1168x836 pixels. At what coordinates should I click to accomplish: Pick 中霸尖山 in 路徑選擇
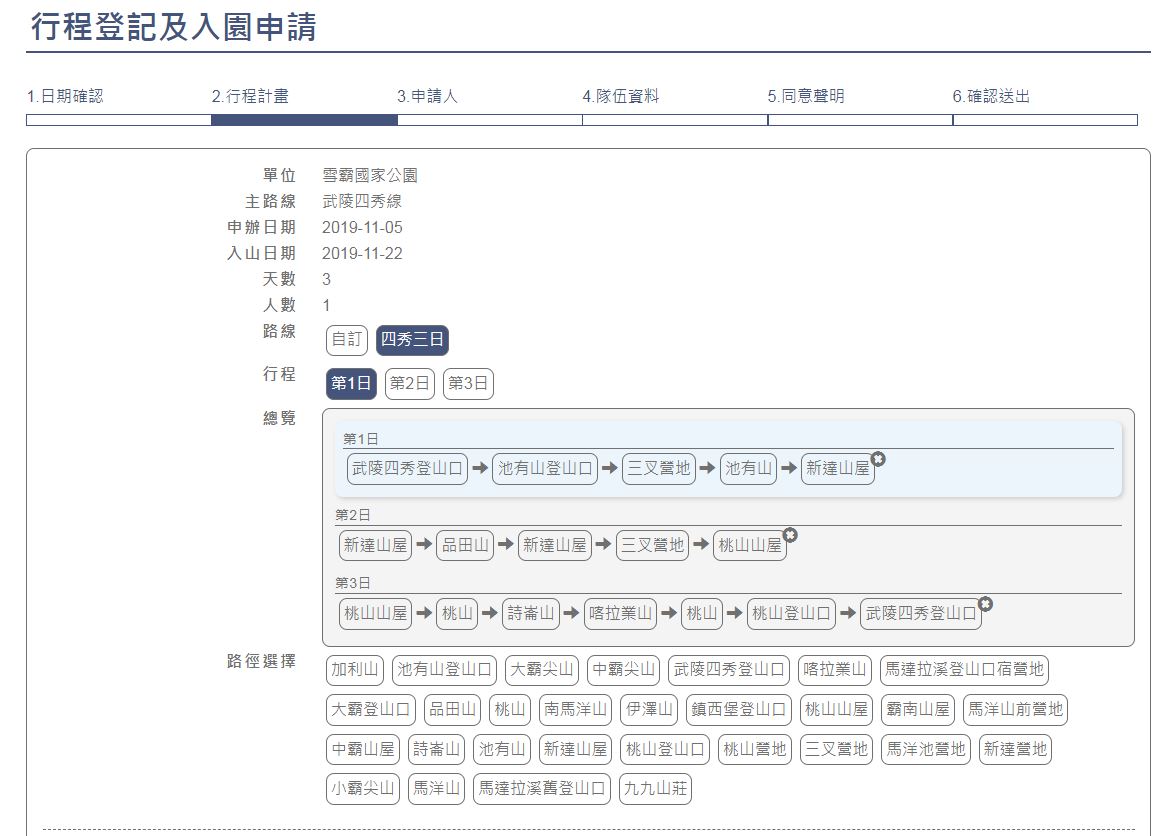click(623, 670)
